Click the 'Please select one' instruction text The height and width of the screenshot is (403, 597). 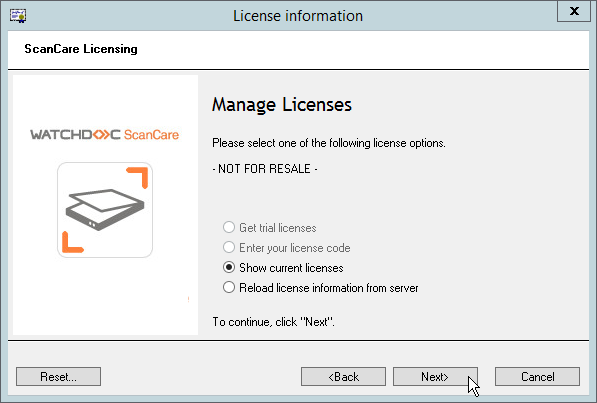point(329,143)
